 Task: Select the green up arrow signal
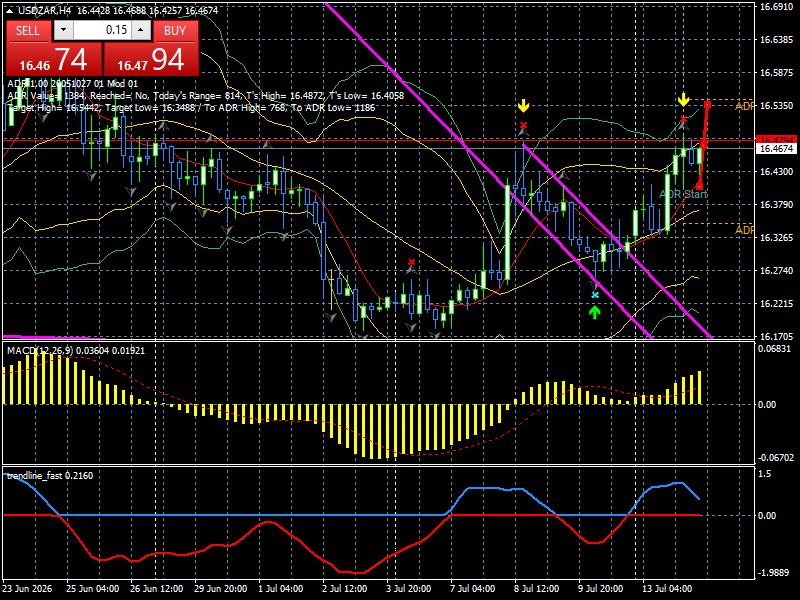594,312
